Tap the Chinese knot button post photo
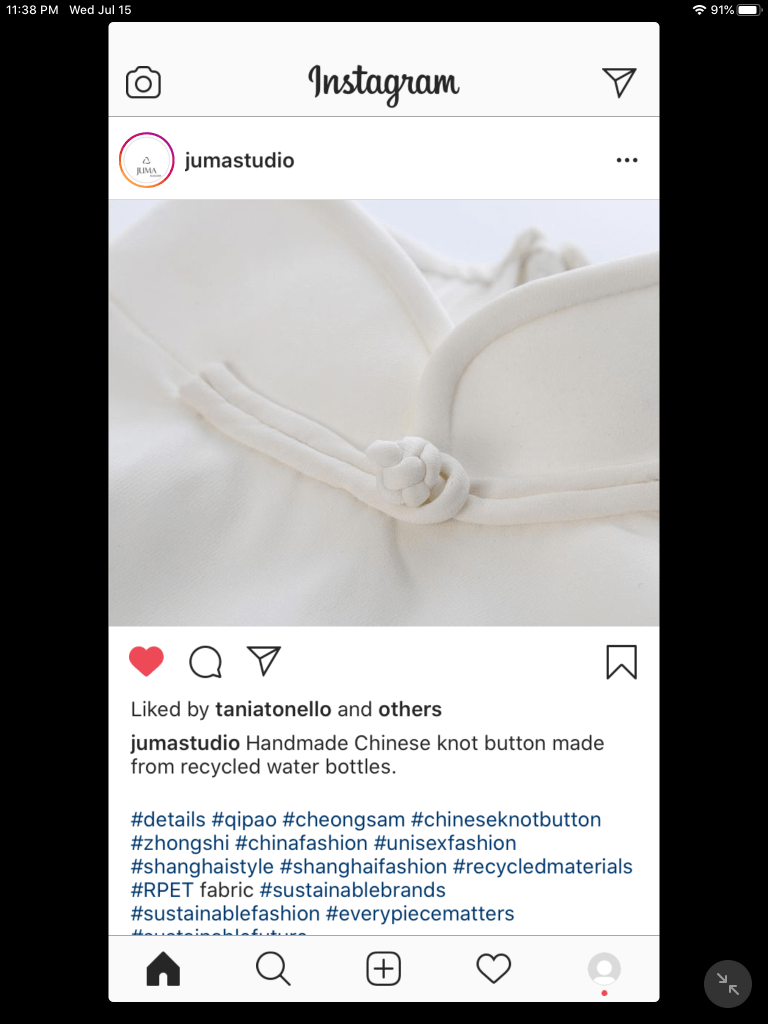 (x=384, y=413)
